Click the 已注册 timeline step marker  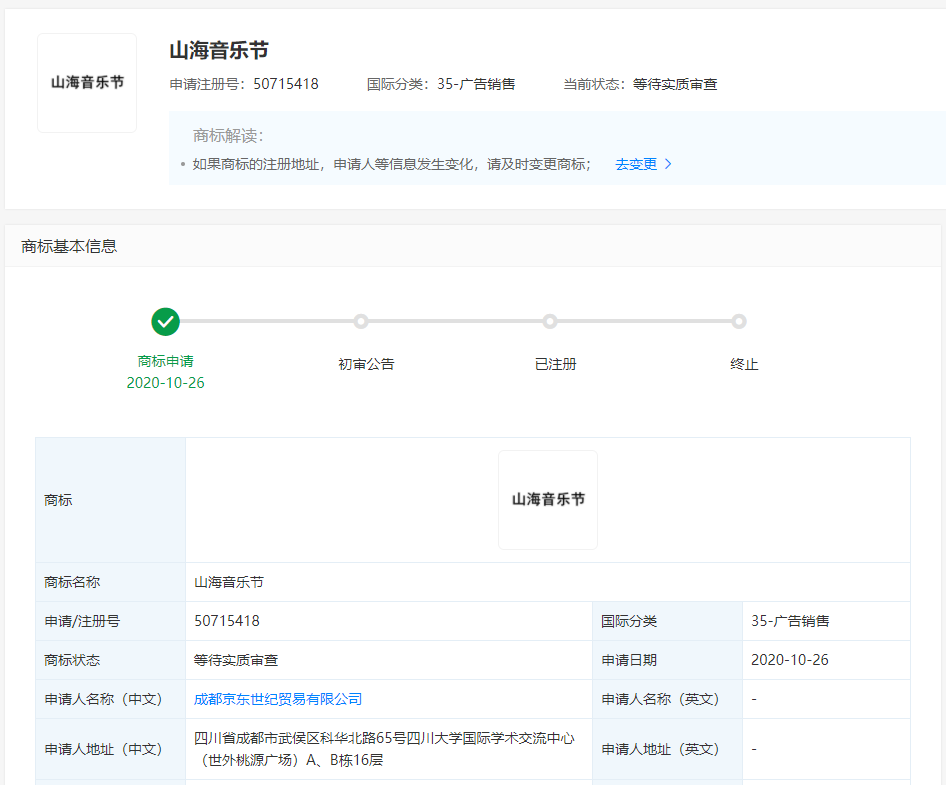[x=550, y=322]
